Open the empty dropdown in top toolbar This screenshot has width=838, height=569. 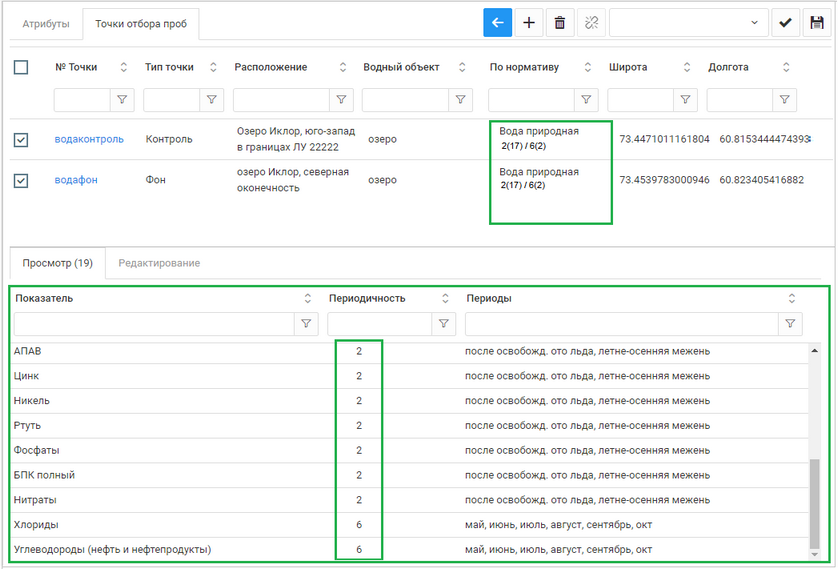coord(688,23)
